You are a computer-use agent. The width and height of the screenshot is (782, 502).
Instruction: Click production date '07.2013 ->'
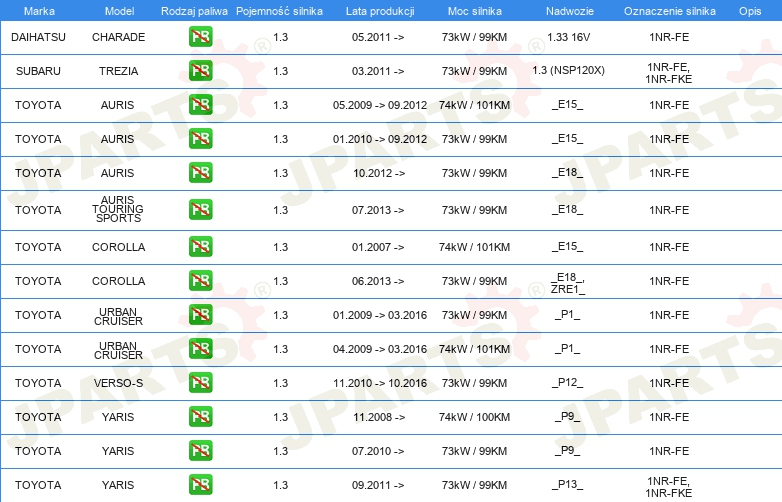[x=378, y=210]
